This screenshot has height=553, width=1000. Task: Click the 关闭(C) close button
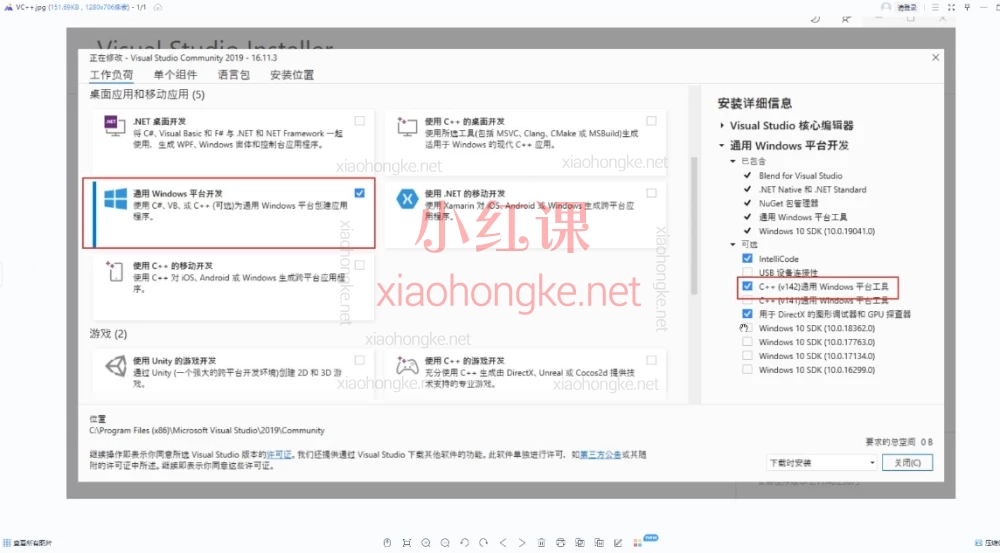(x=907, y=462)
